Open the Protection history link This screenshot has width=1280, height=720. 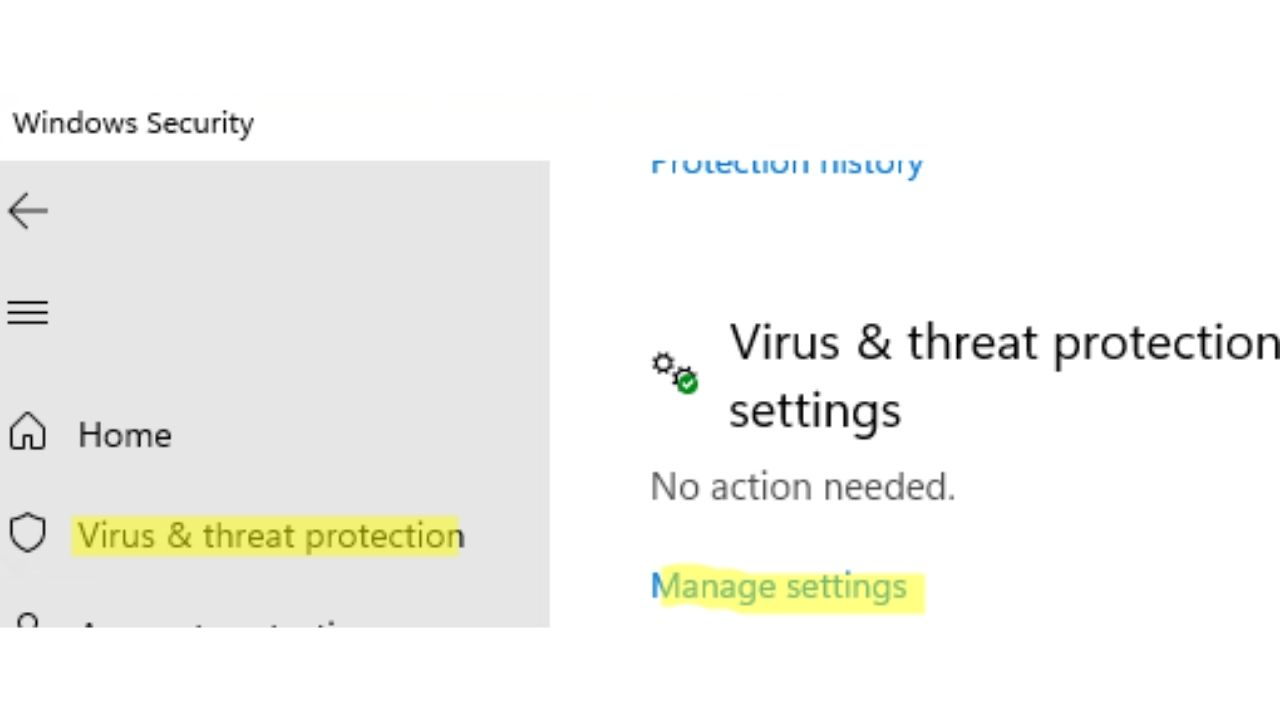coord(786,167)
